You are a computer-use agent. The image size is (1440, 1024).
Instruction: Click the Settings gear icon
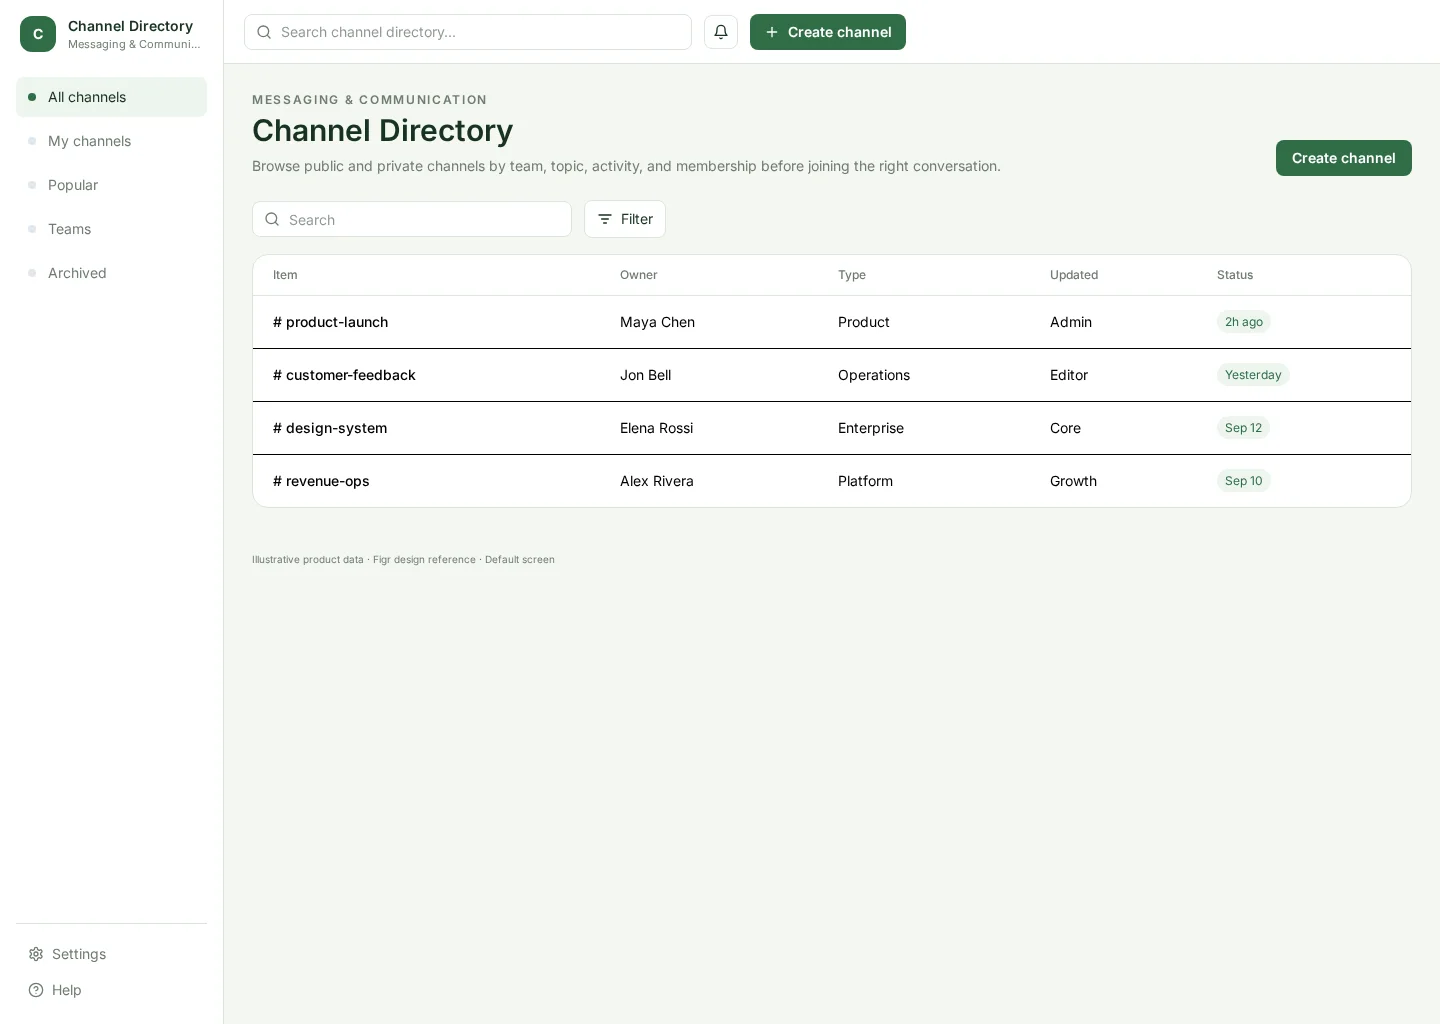(36, 954)
